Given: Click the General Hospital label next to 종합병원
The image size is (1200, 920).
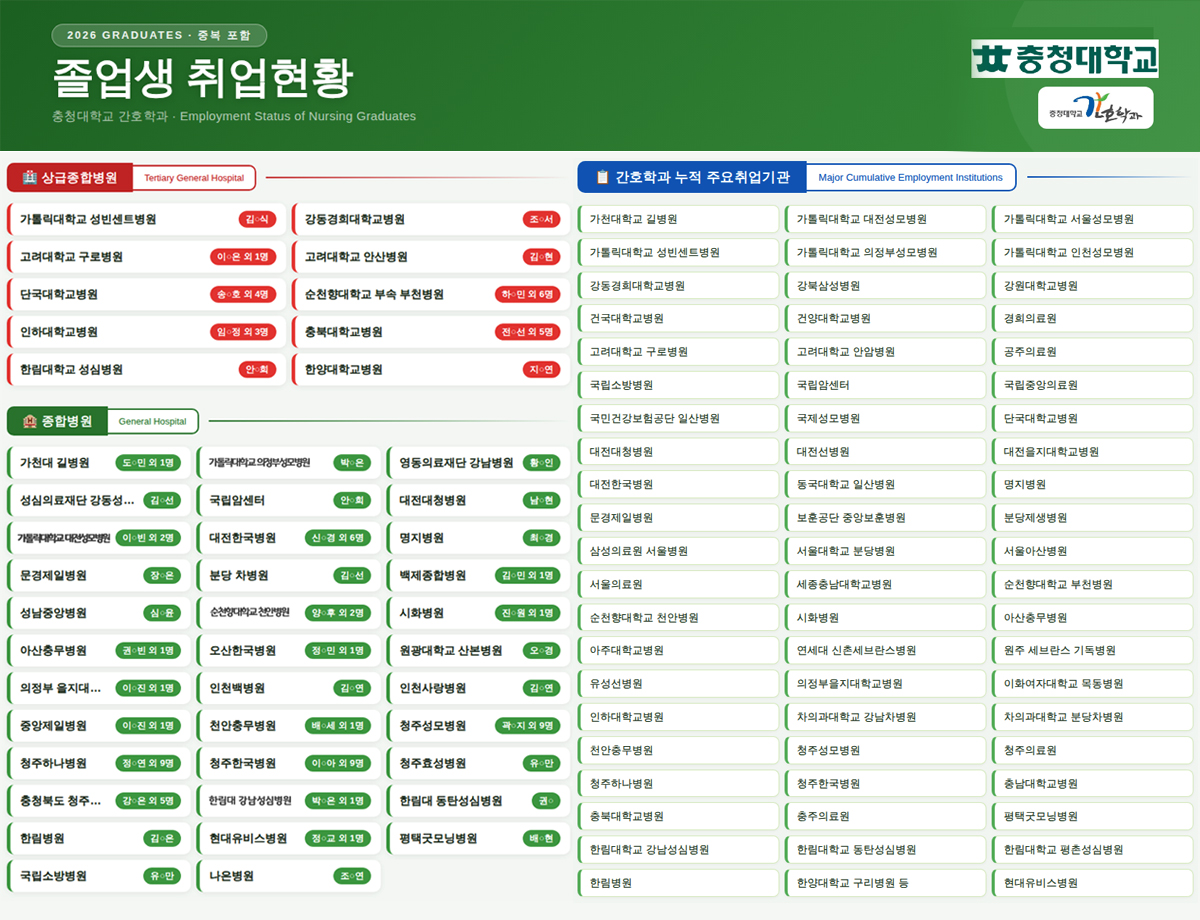Looking at the screenshot, I should tap(153, 422).
